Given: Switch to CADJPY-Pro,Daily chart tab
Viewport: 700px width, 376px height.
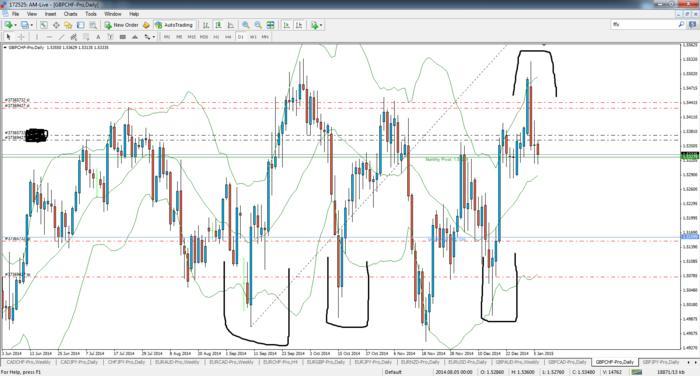Looking at the screenshot, I should click(x=79, y=362).
